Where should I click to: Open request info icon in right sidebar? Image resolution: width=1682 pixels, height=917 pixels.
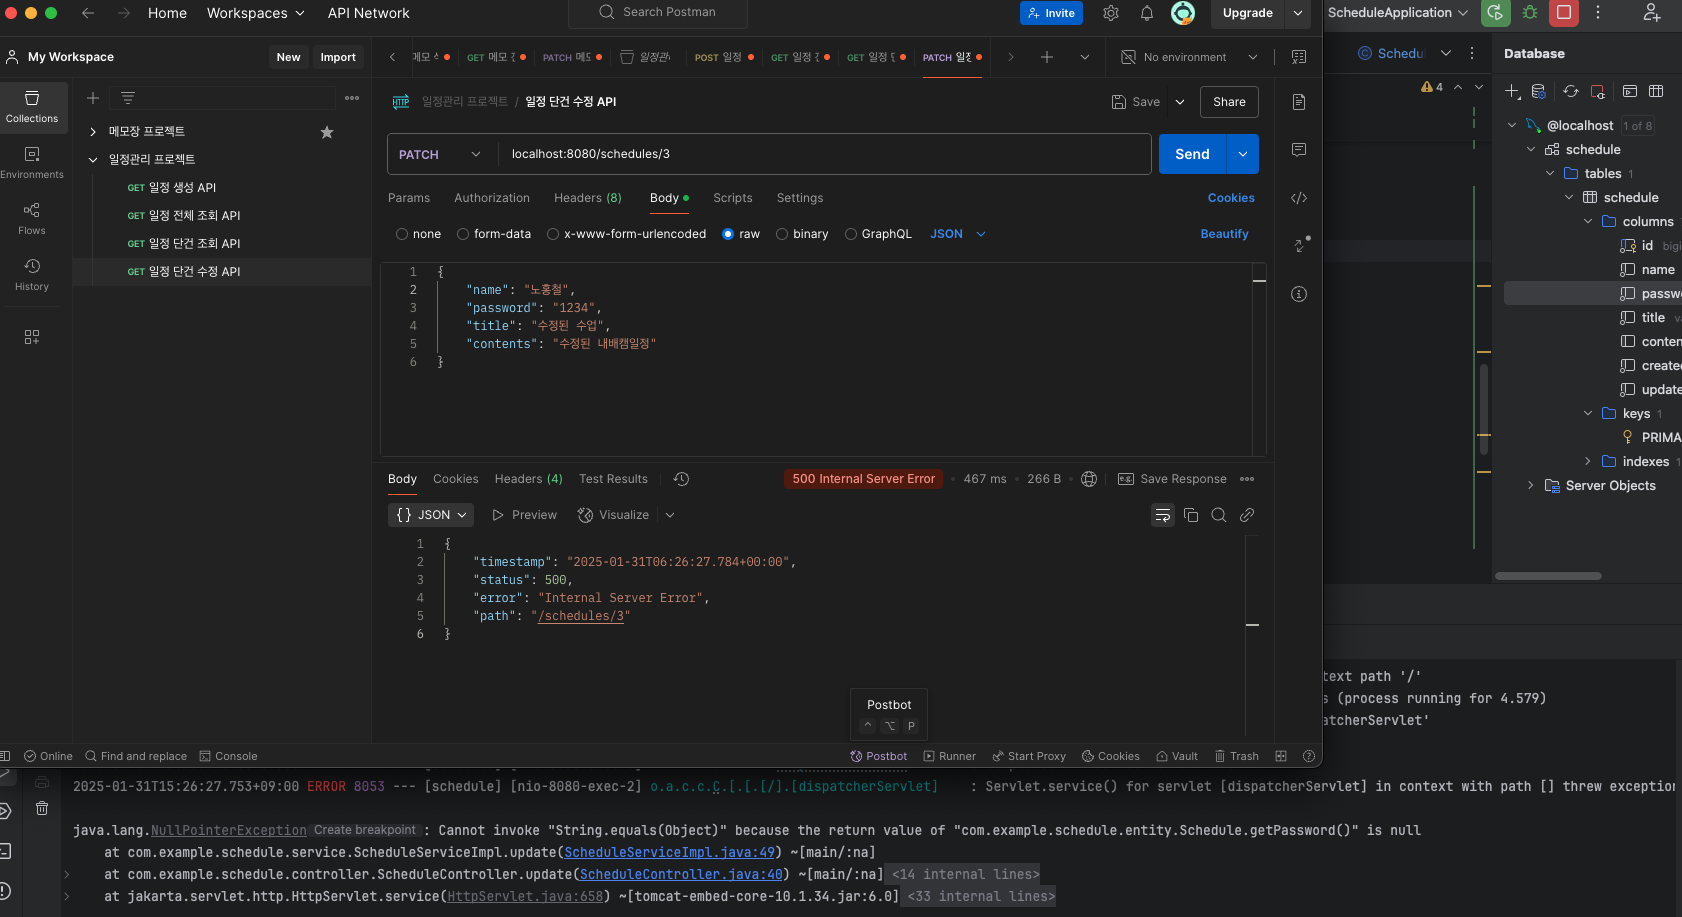[x=1299, y=294]
